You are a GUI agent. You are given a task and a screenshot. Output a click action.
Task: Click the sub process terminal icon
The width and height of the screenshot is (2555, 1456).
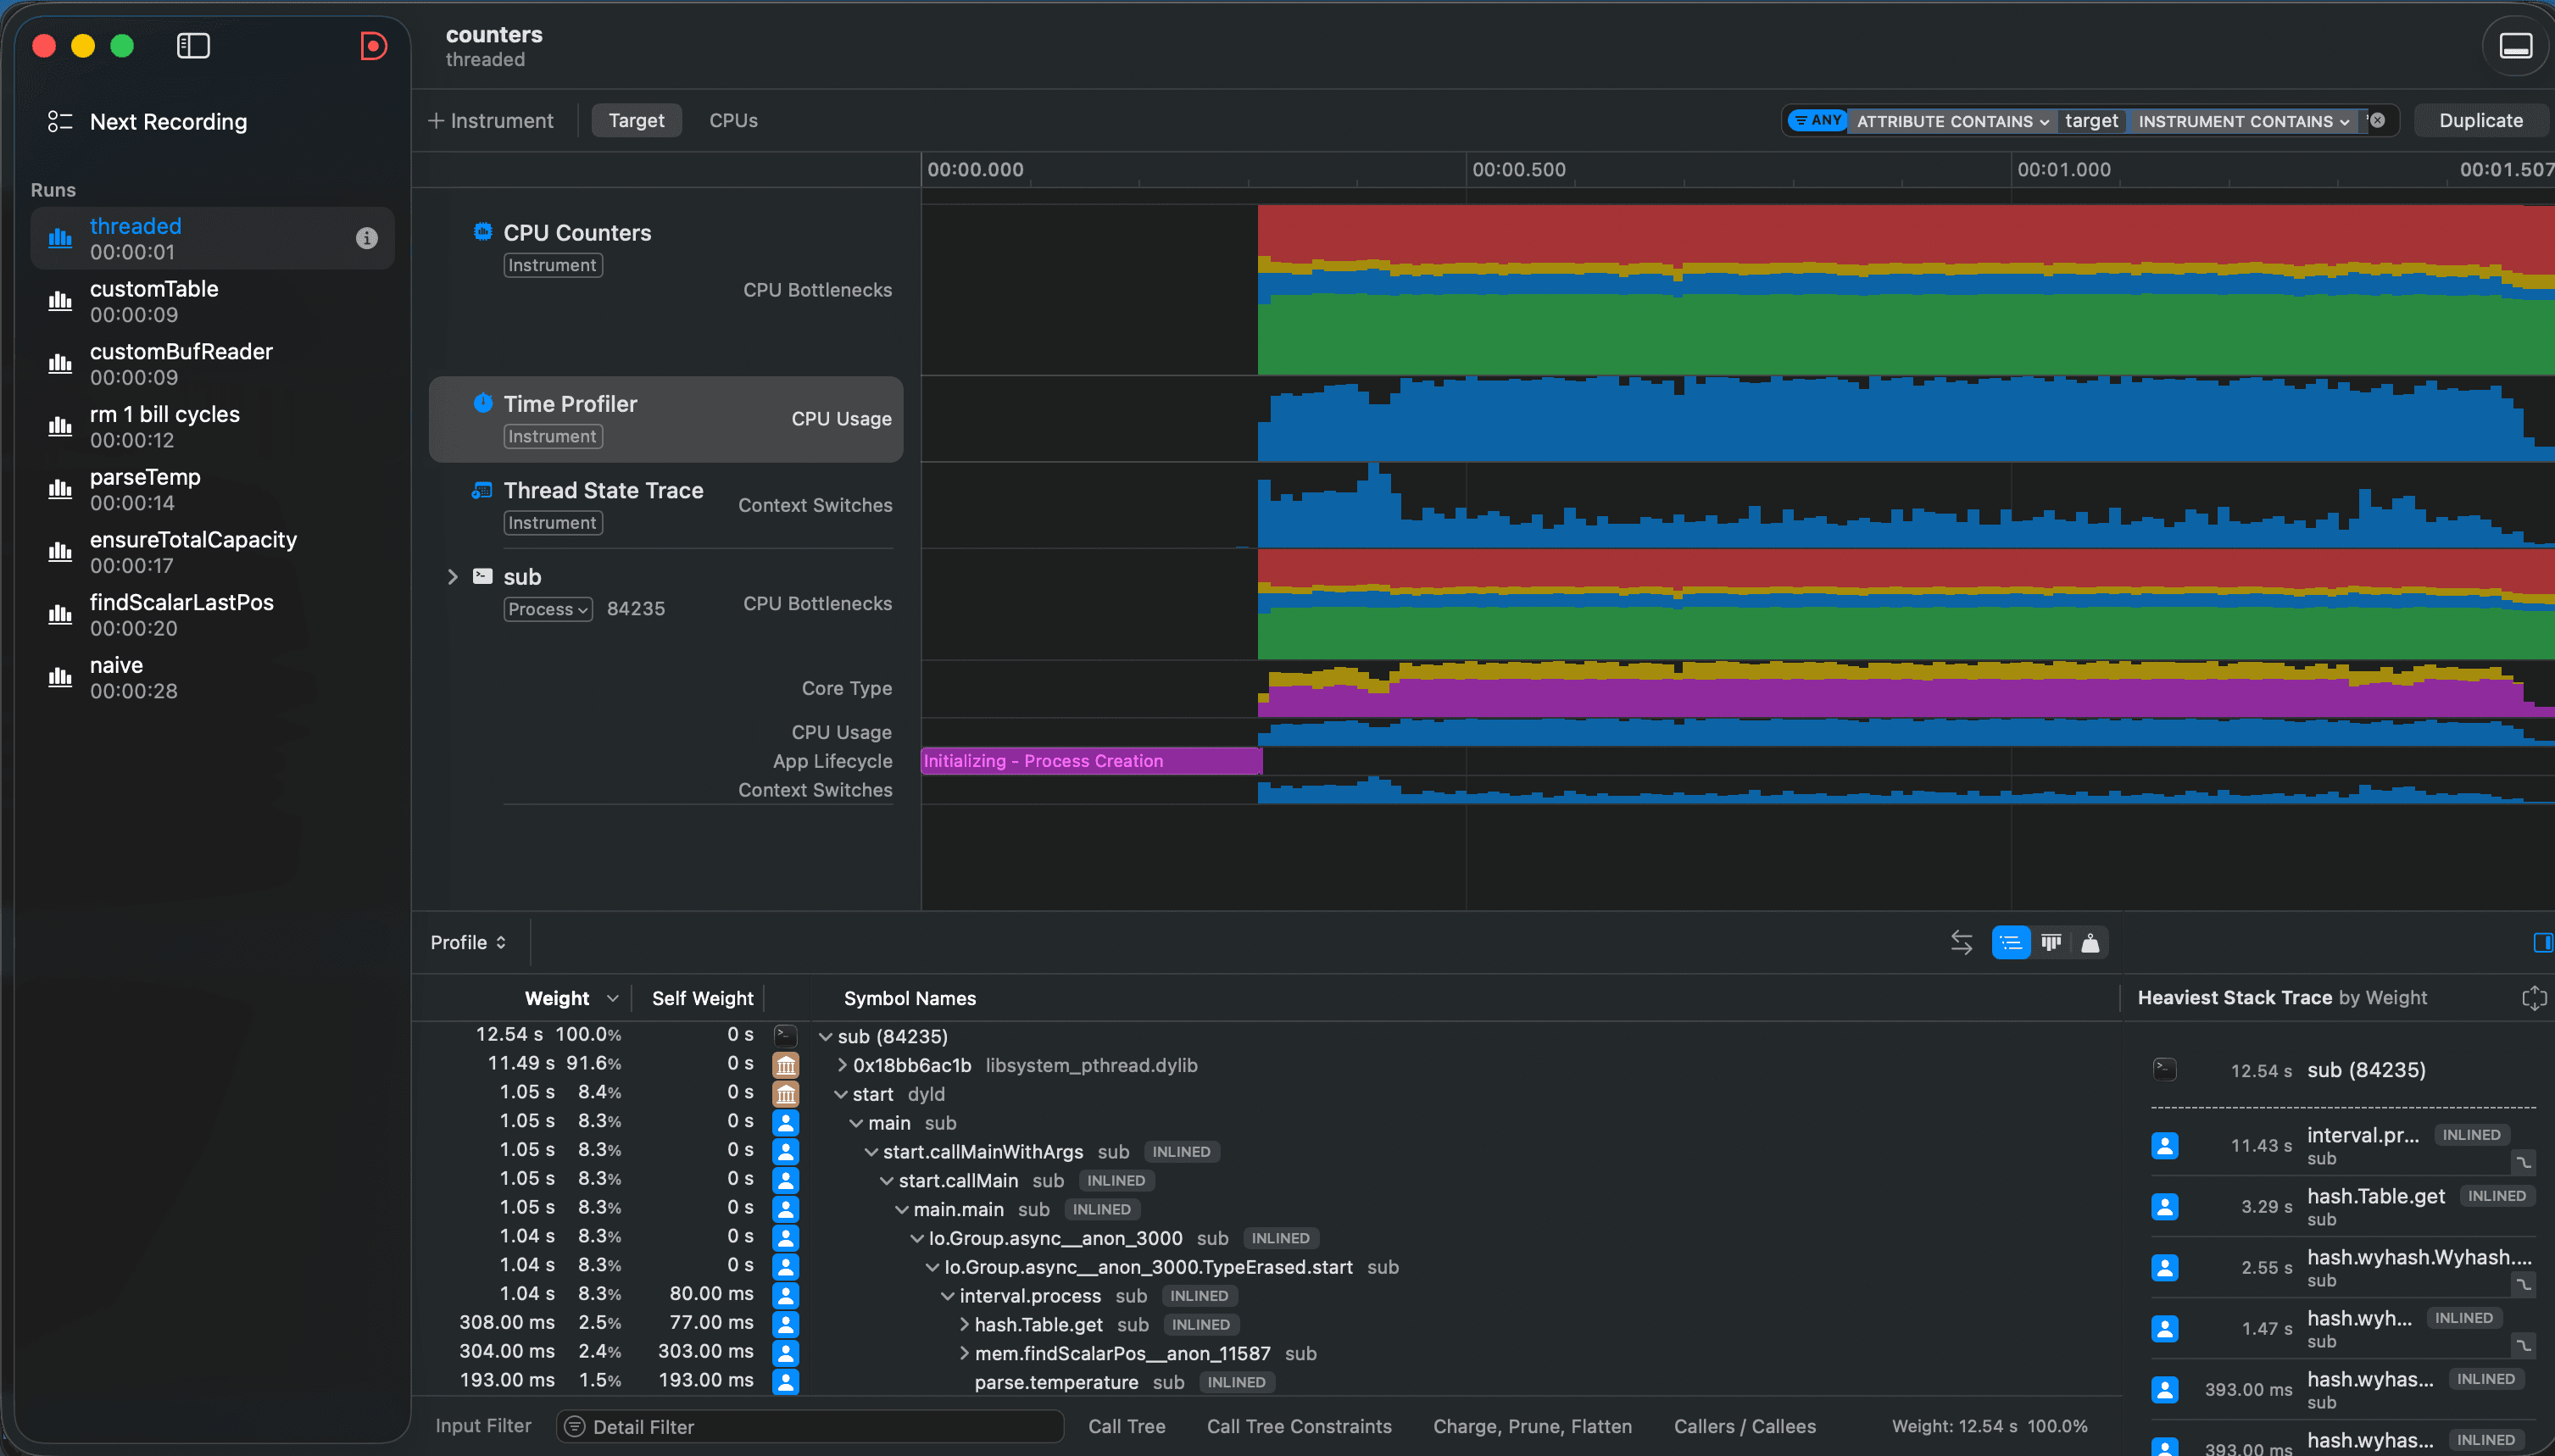483,576
